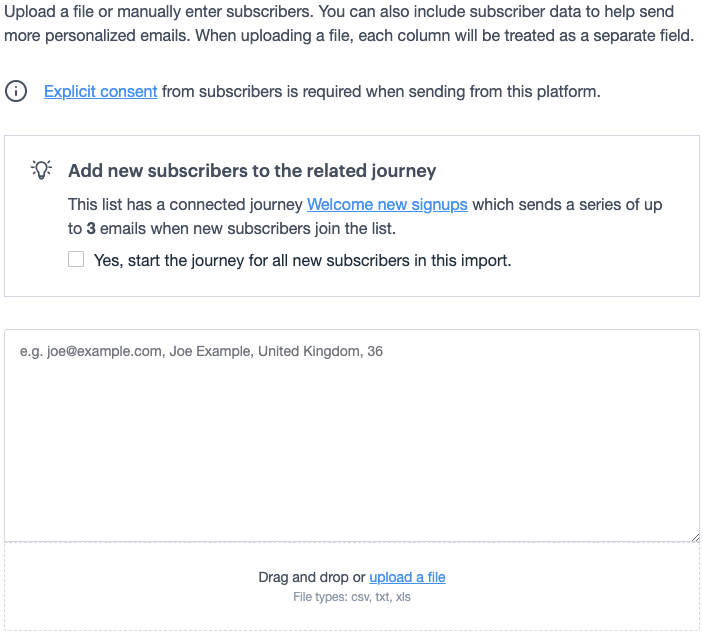Click the 'Yes, start the journey' checkbox label
The height and width of the screenshot is (634, 703).
point(302,260)
